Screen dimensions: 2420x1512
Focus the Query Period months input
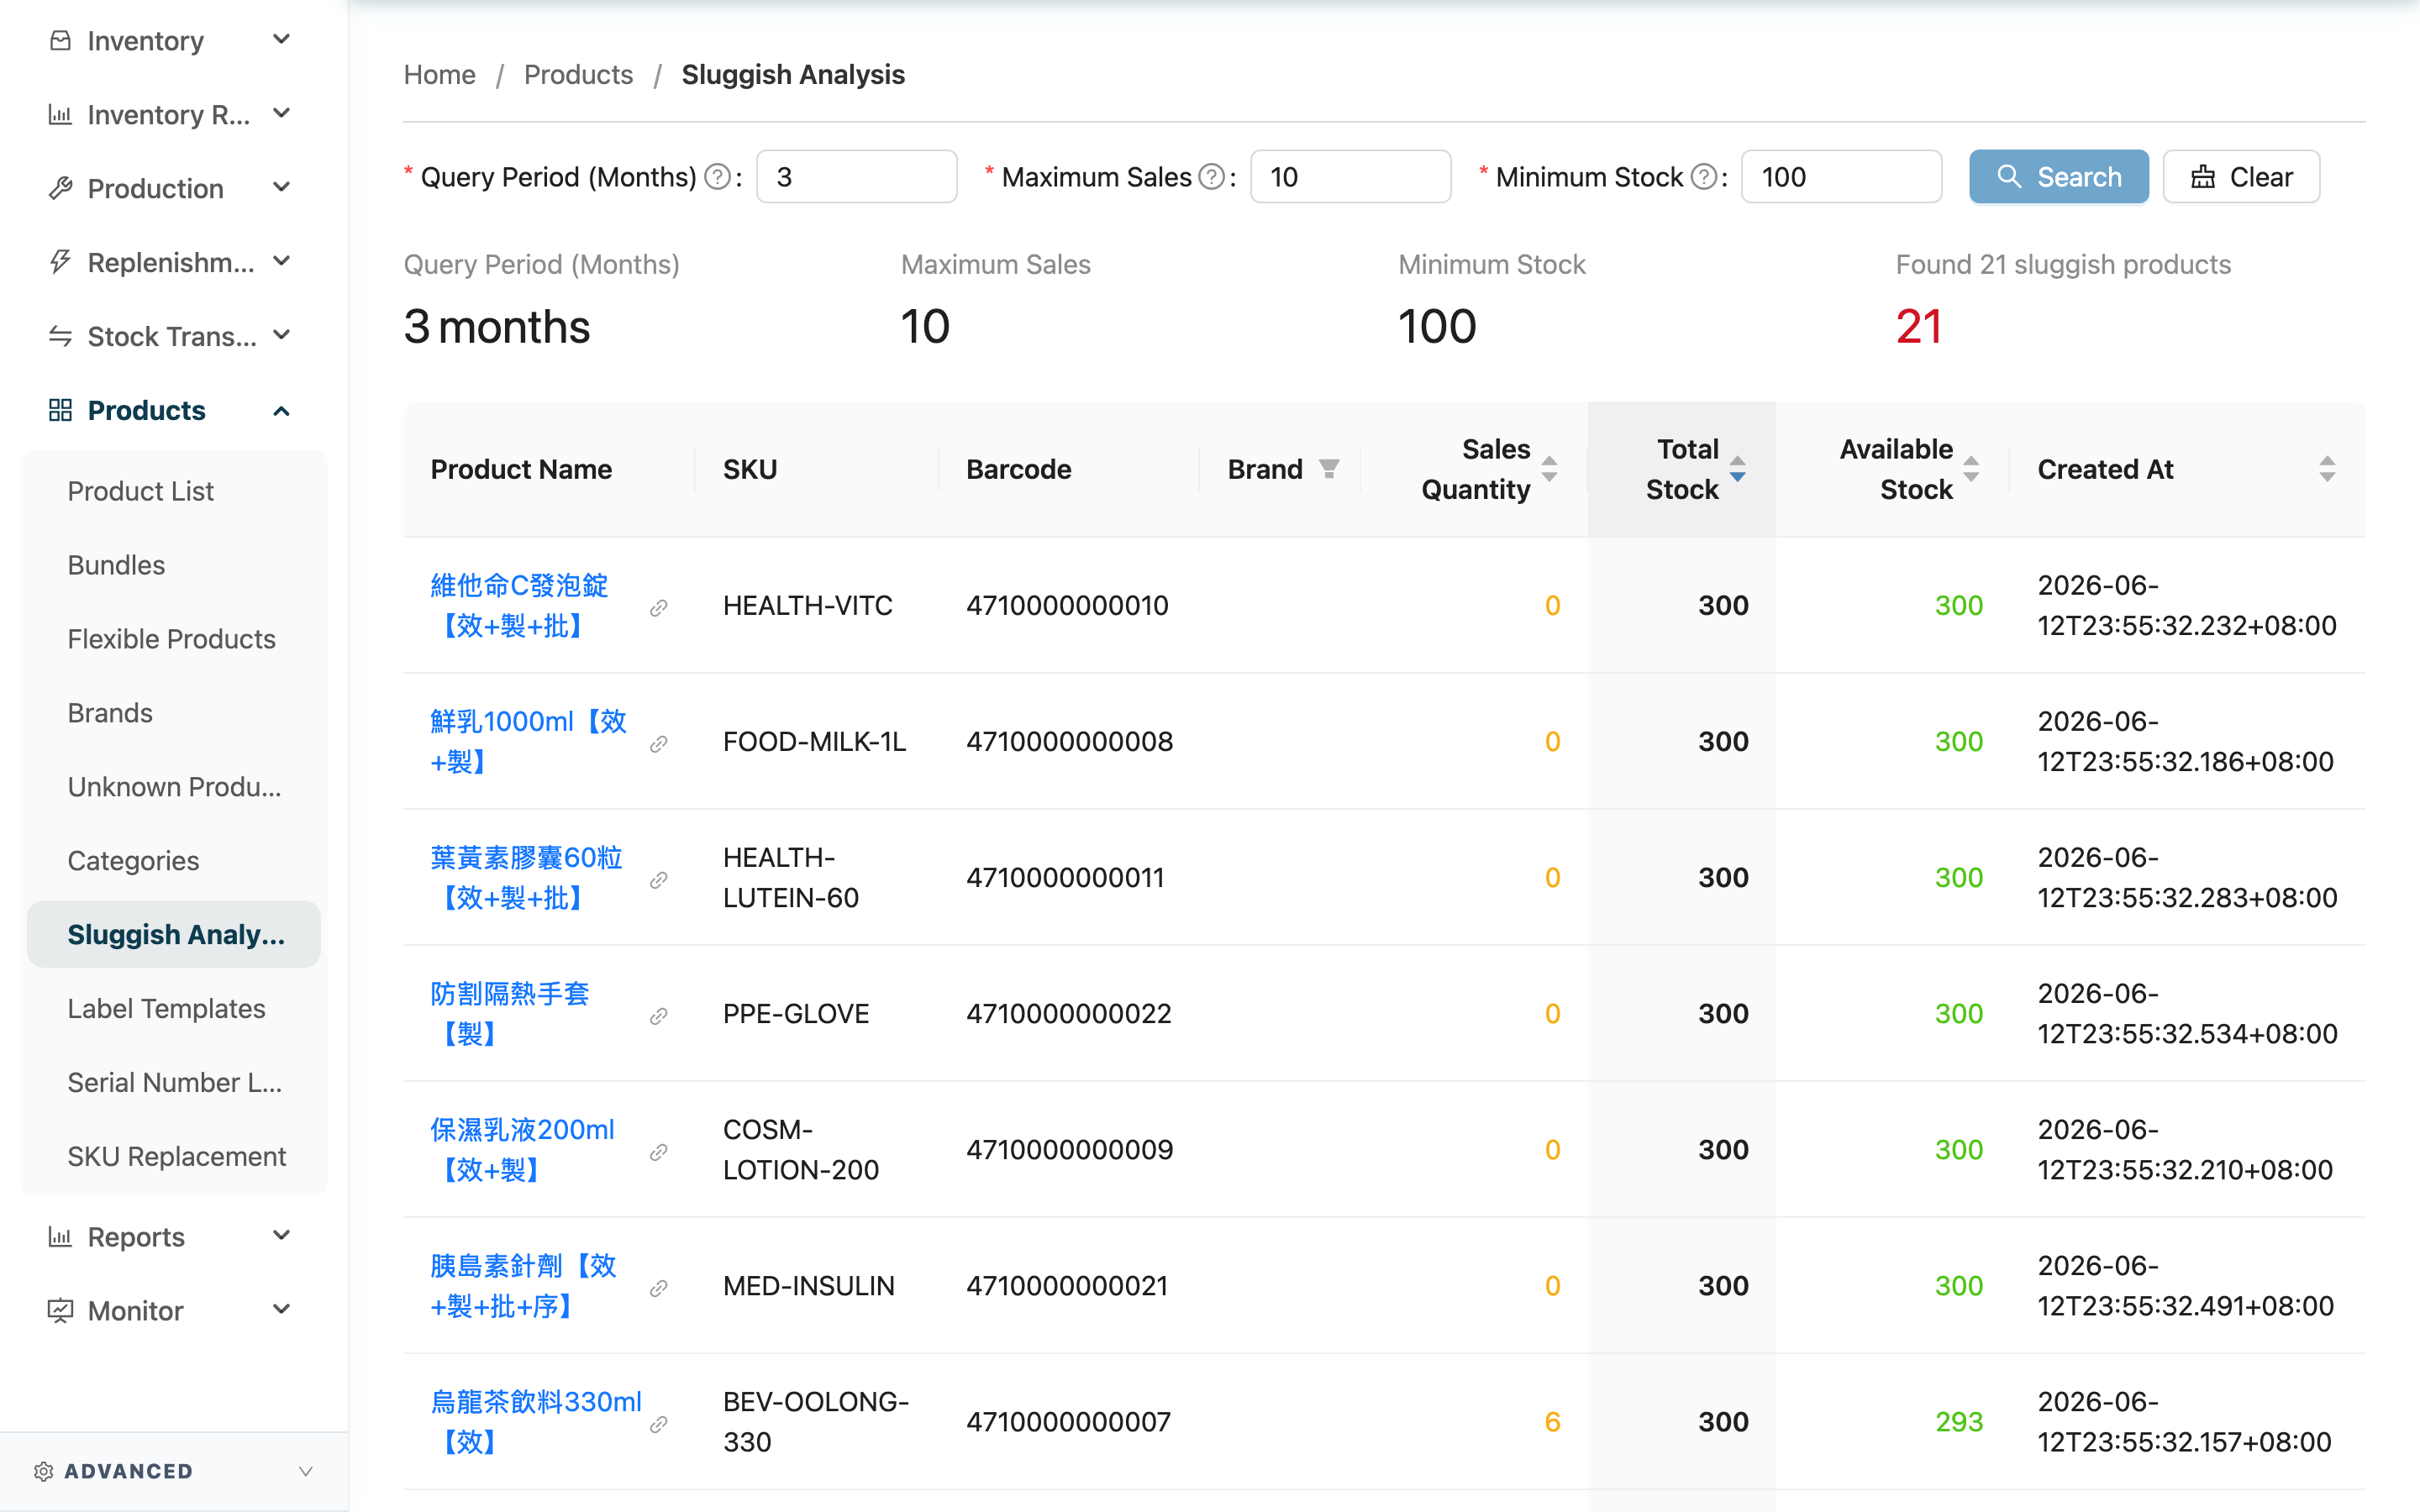[857, 177]
